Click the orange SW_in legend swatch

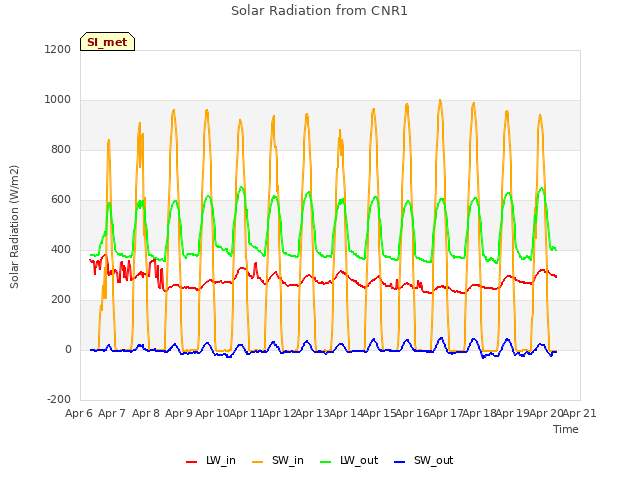258,462
